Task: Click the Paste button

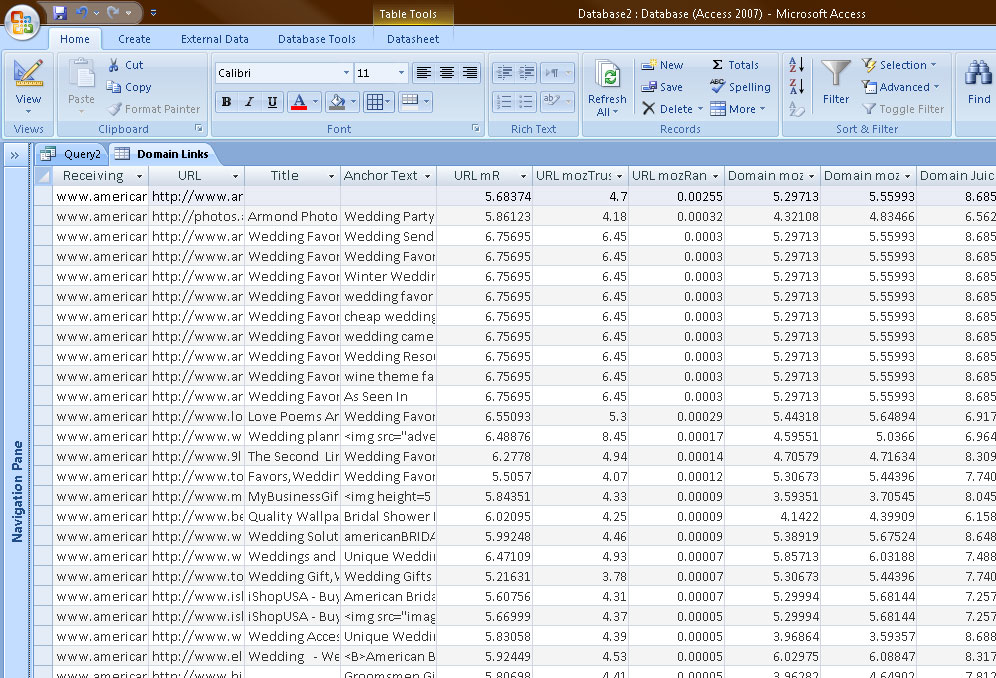Action: pos(81,86)
